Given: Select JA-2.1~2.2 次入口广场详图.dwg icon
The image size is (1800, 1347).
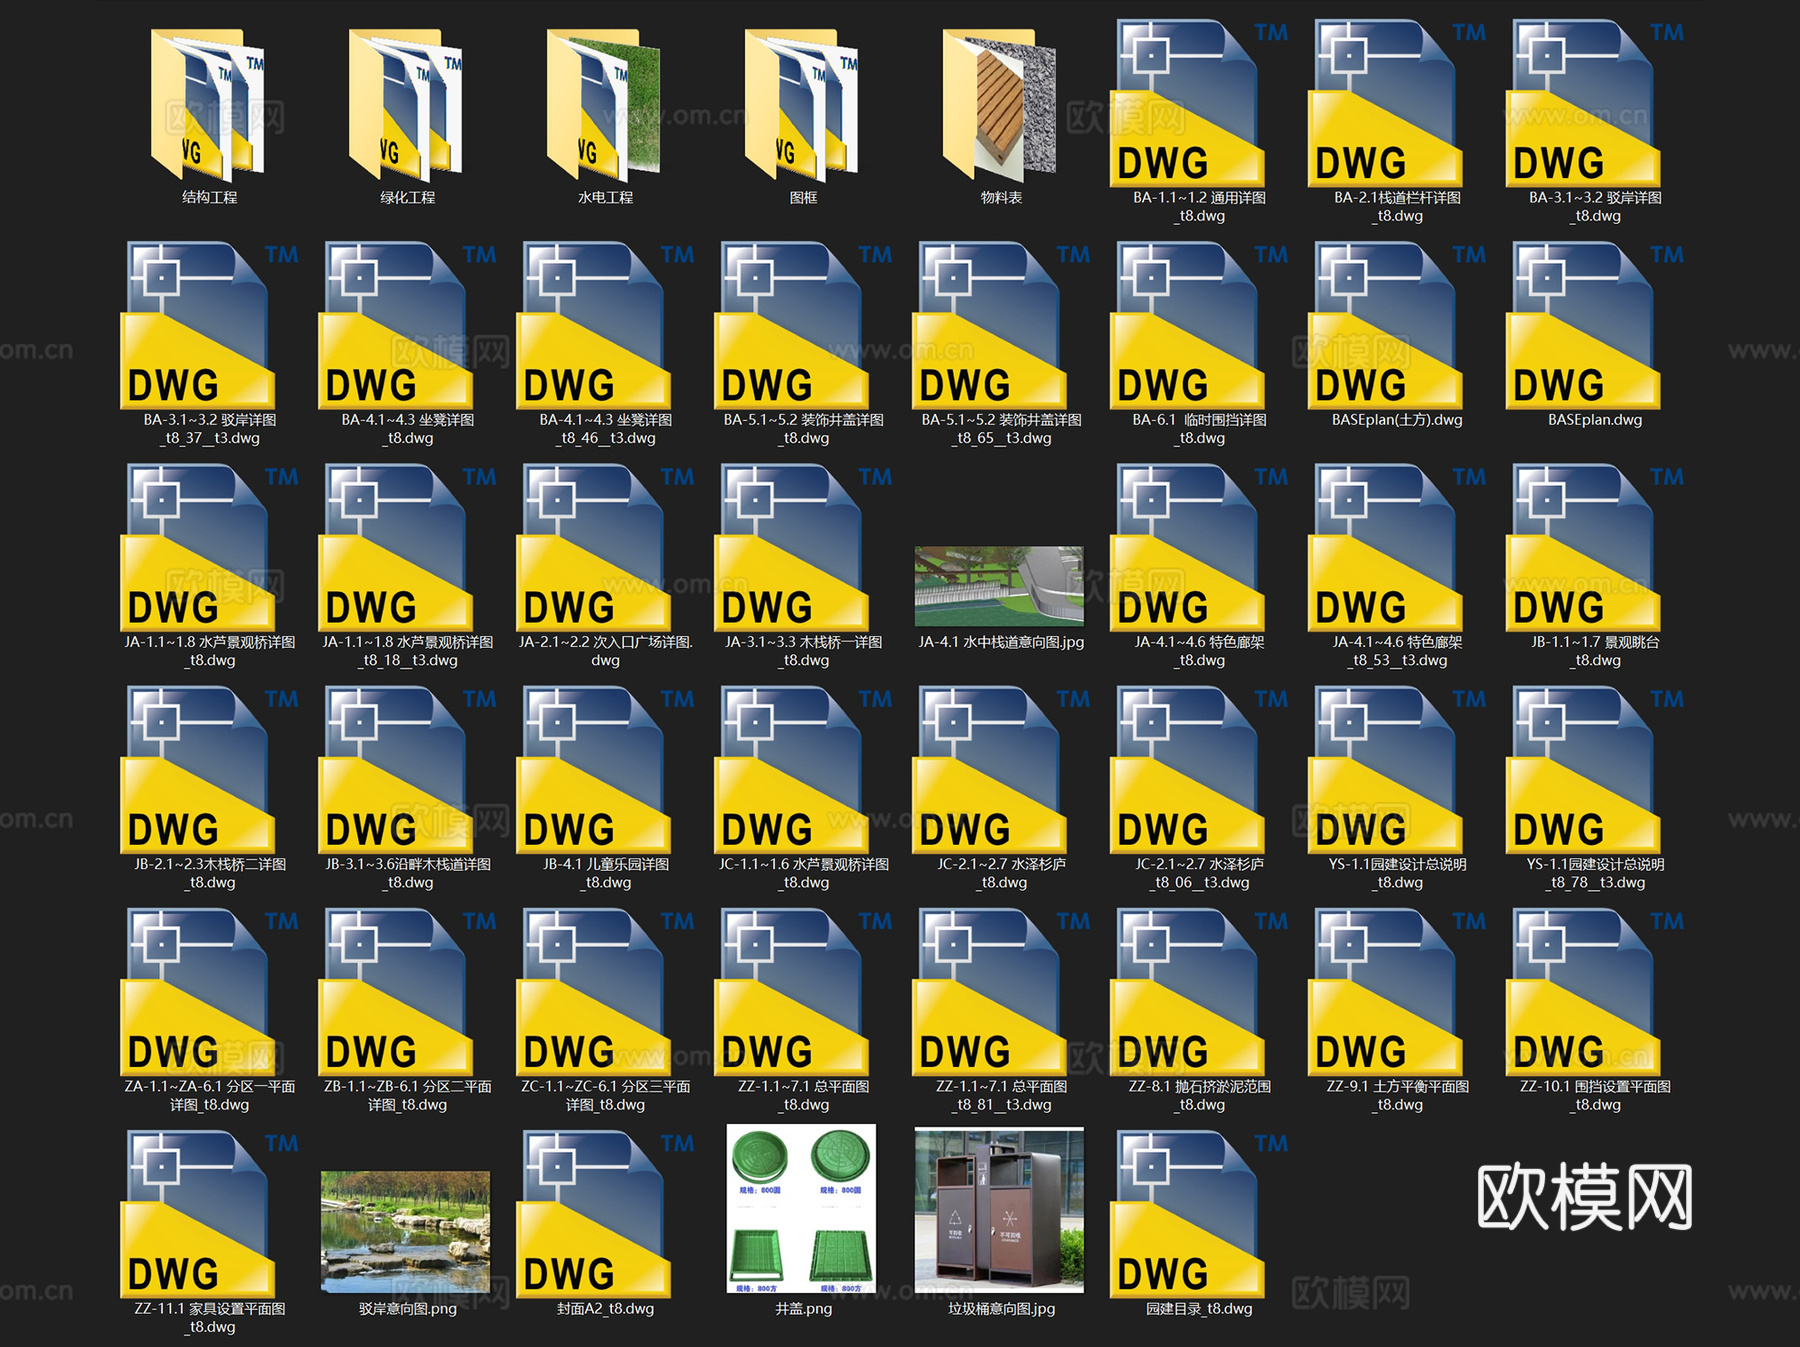Looking at the screenshot, I should point(604,547).
